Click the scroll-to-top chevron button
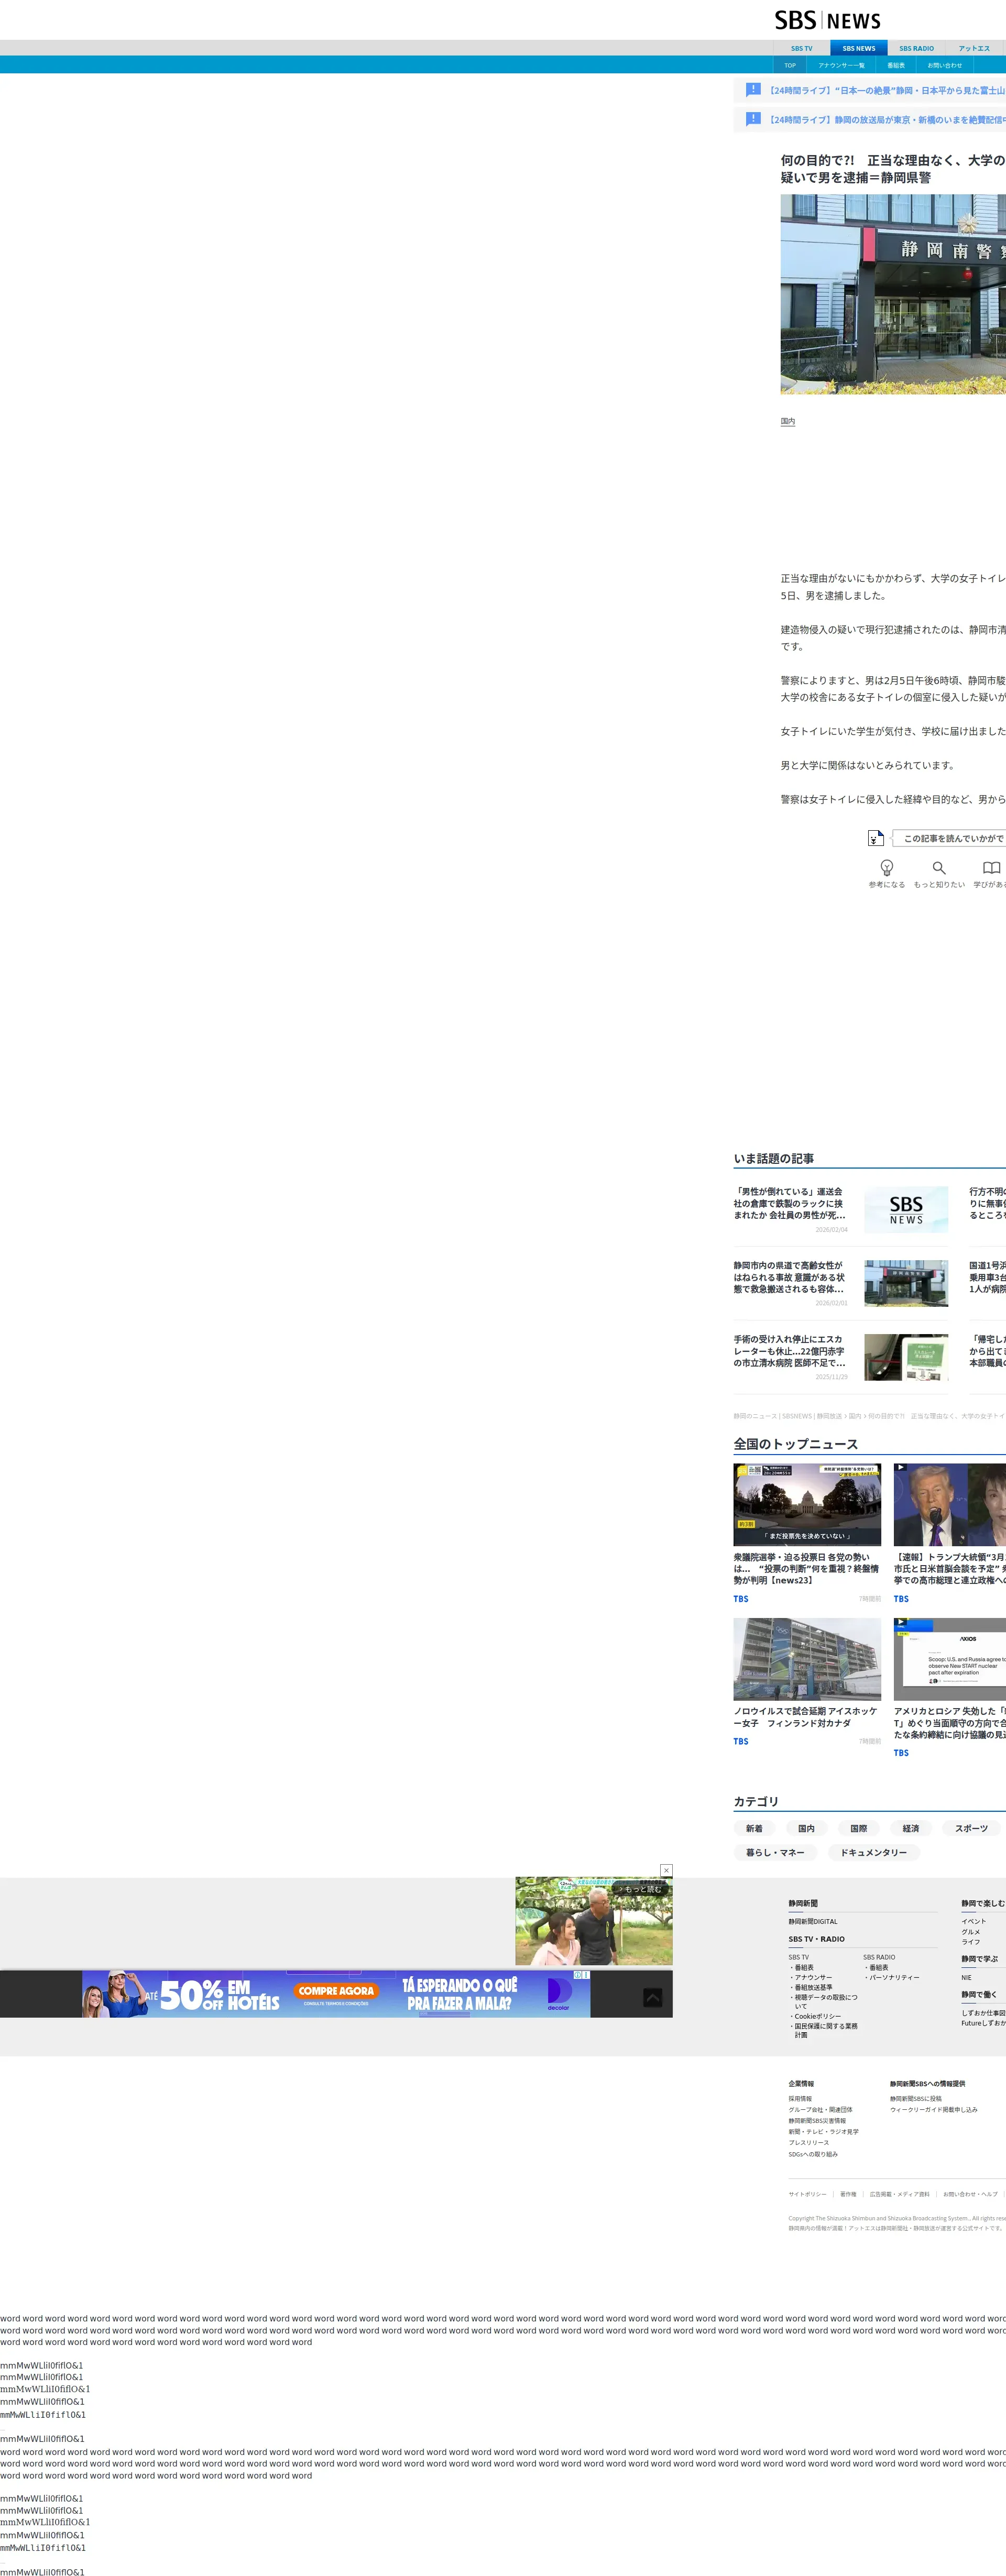 pyautogui.click(x=652, y=1997)
